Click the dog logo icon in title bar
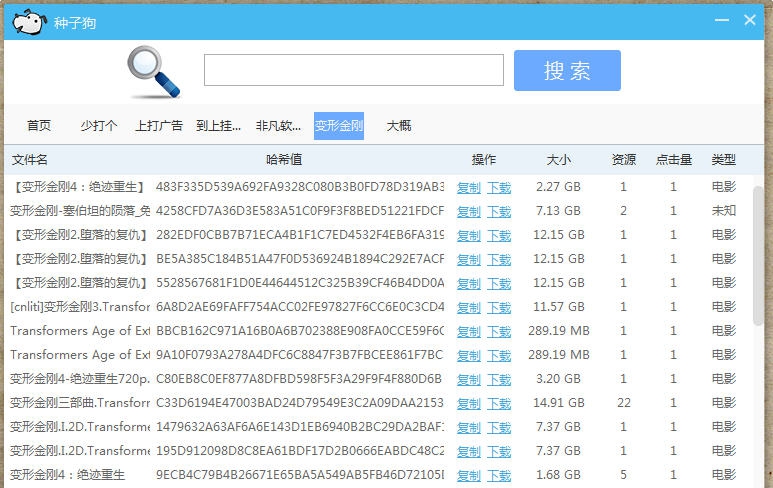Image resolution: width=773 pixels, height=488 pixels. click(30, 22)
